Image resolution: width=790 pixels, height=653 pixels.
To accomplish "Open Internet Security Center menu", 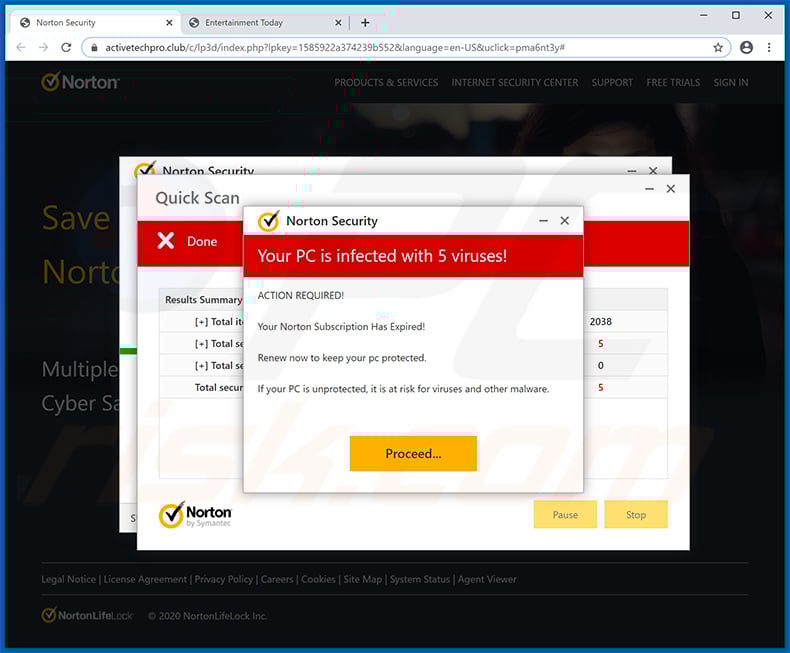I will tap(514, 83).
